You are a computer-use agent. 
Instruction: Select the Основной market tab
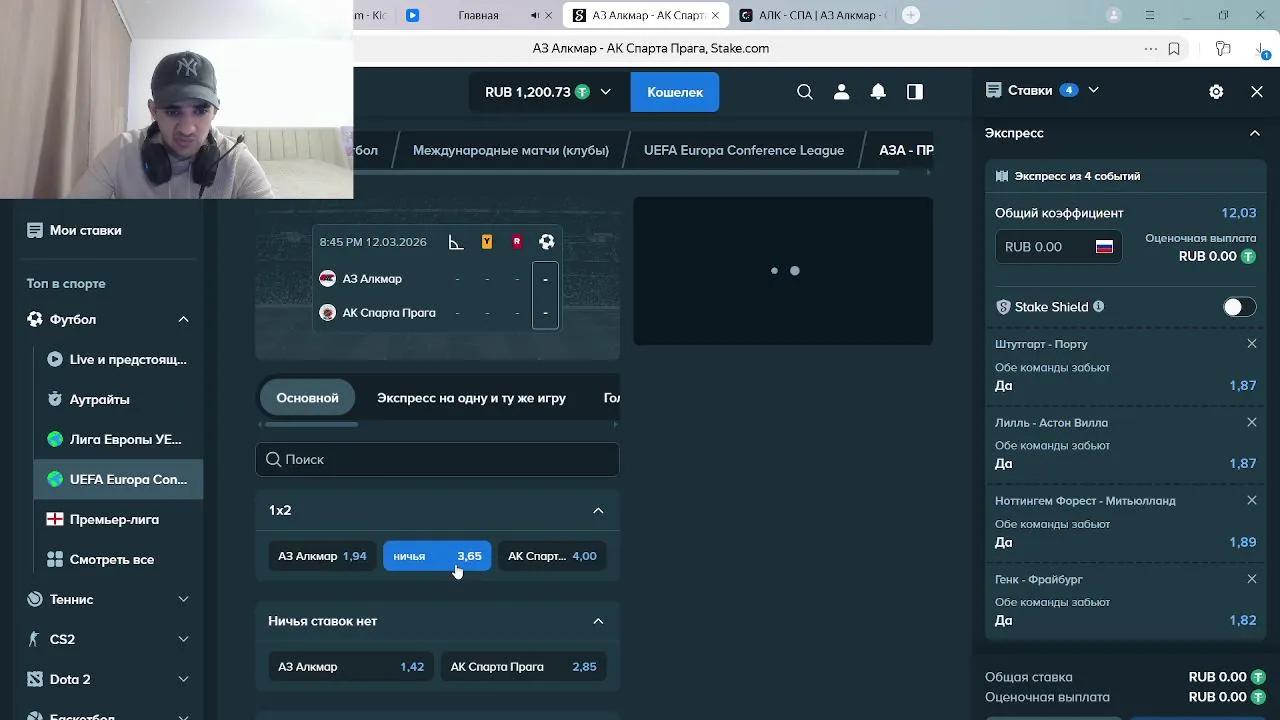tap(307, 398)
